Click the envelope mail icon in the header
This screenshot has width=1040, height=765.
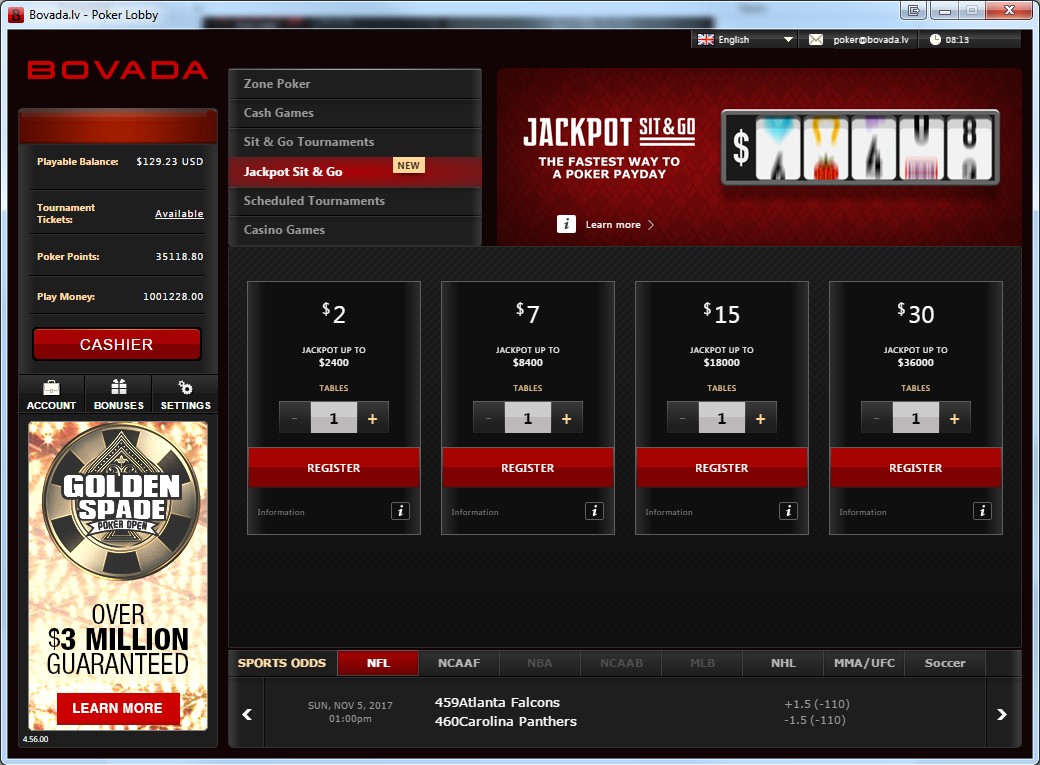[816, 40]
